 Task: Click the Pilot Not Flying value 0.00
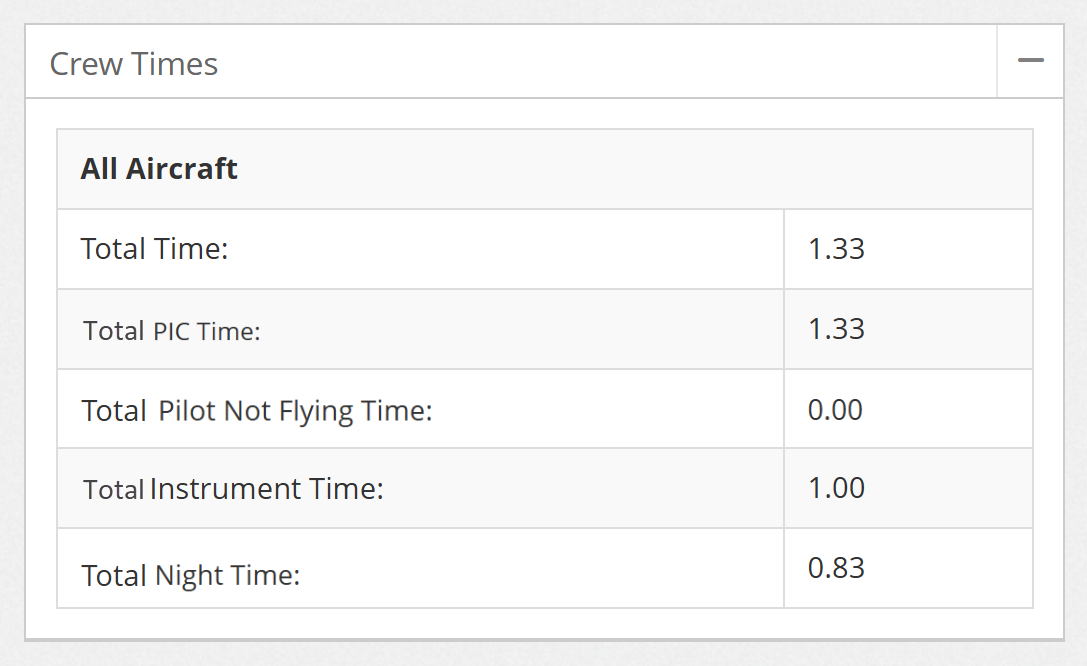point(835,410)
